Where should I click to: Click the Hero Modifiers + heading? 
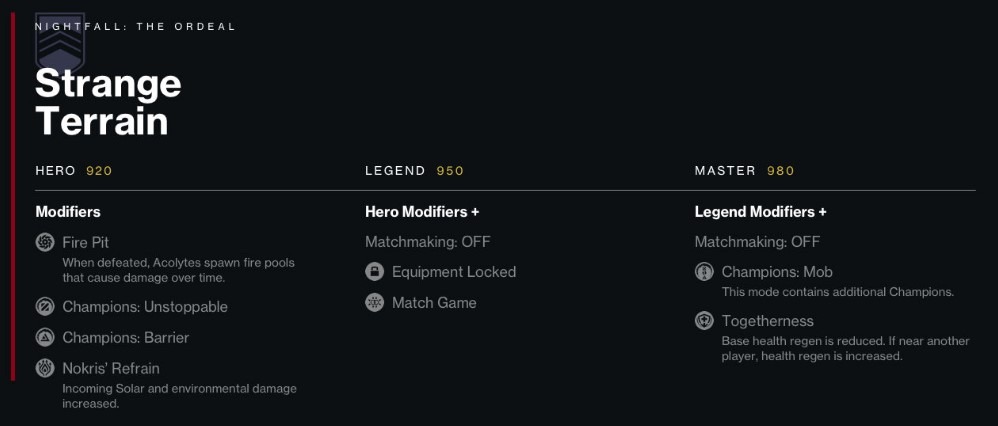coord(422,212)
